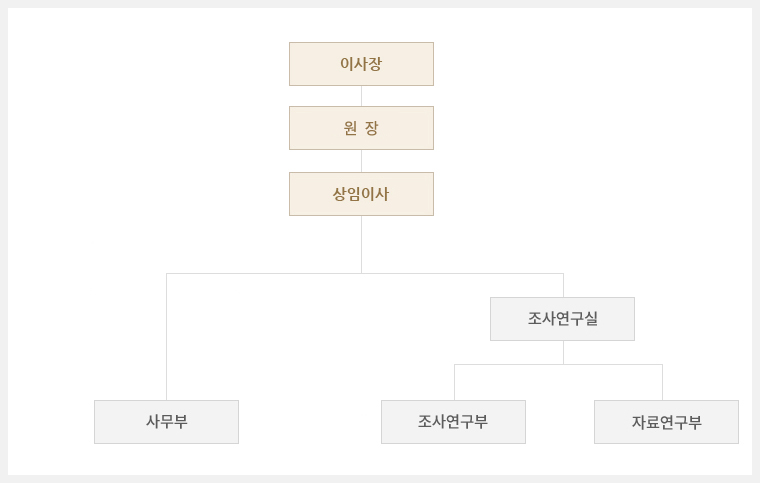Click vertical connector directly below 상임이사 box
This screenshot has width=760, height=483.
pyautogui.click(x=361, y=244)
